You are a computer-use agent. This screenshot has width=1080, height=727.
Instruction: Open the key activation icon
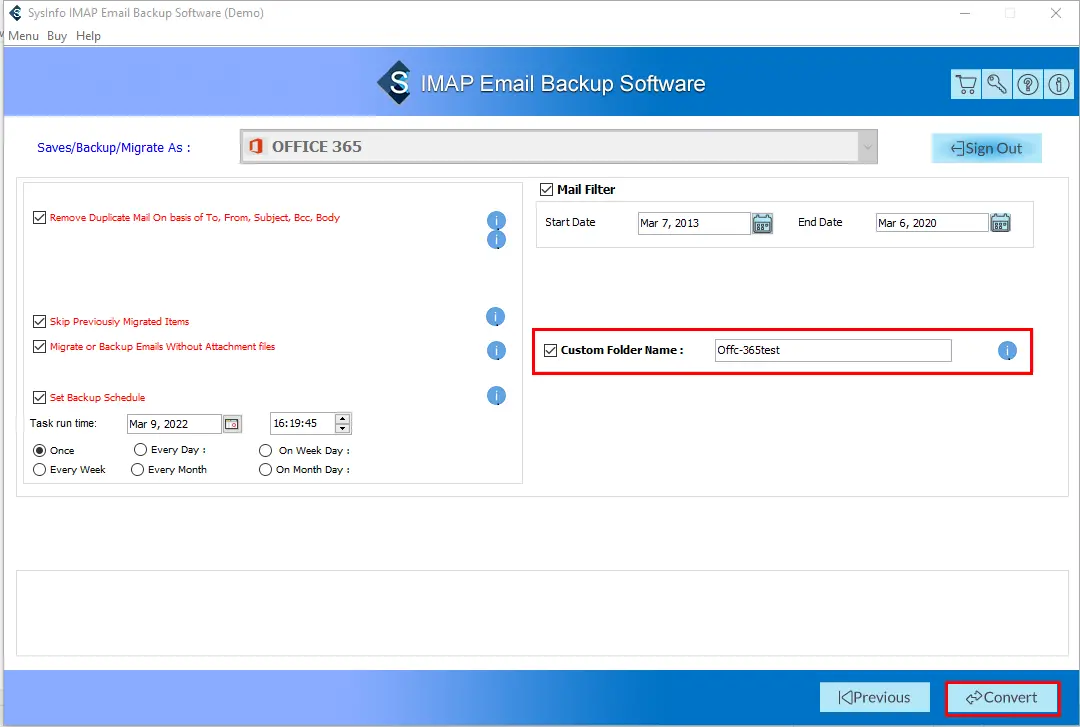[996, 85]
